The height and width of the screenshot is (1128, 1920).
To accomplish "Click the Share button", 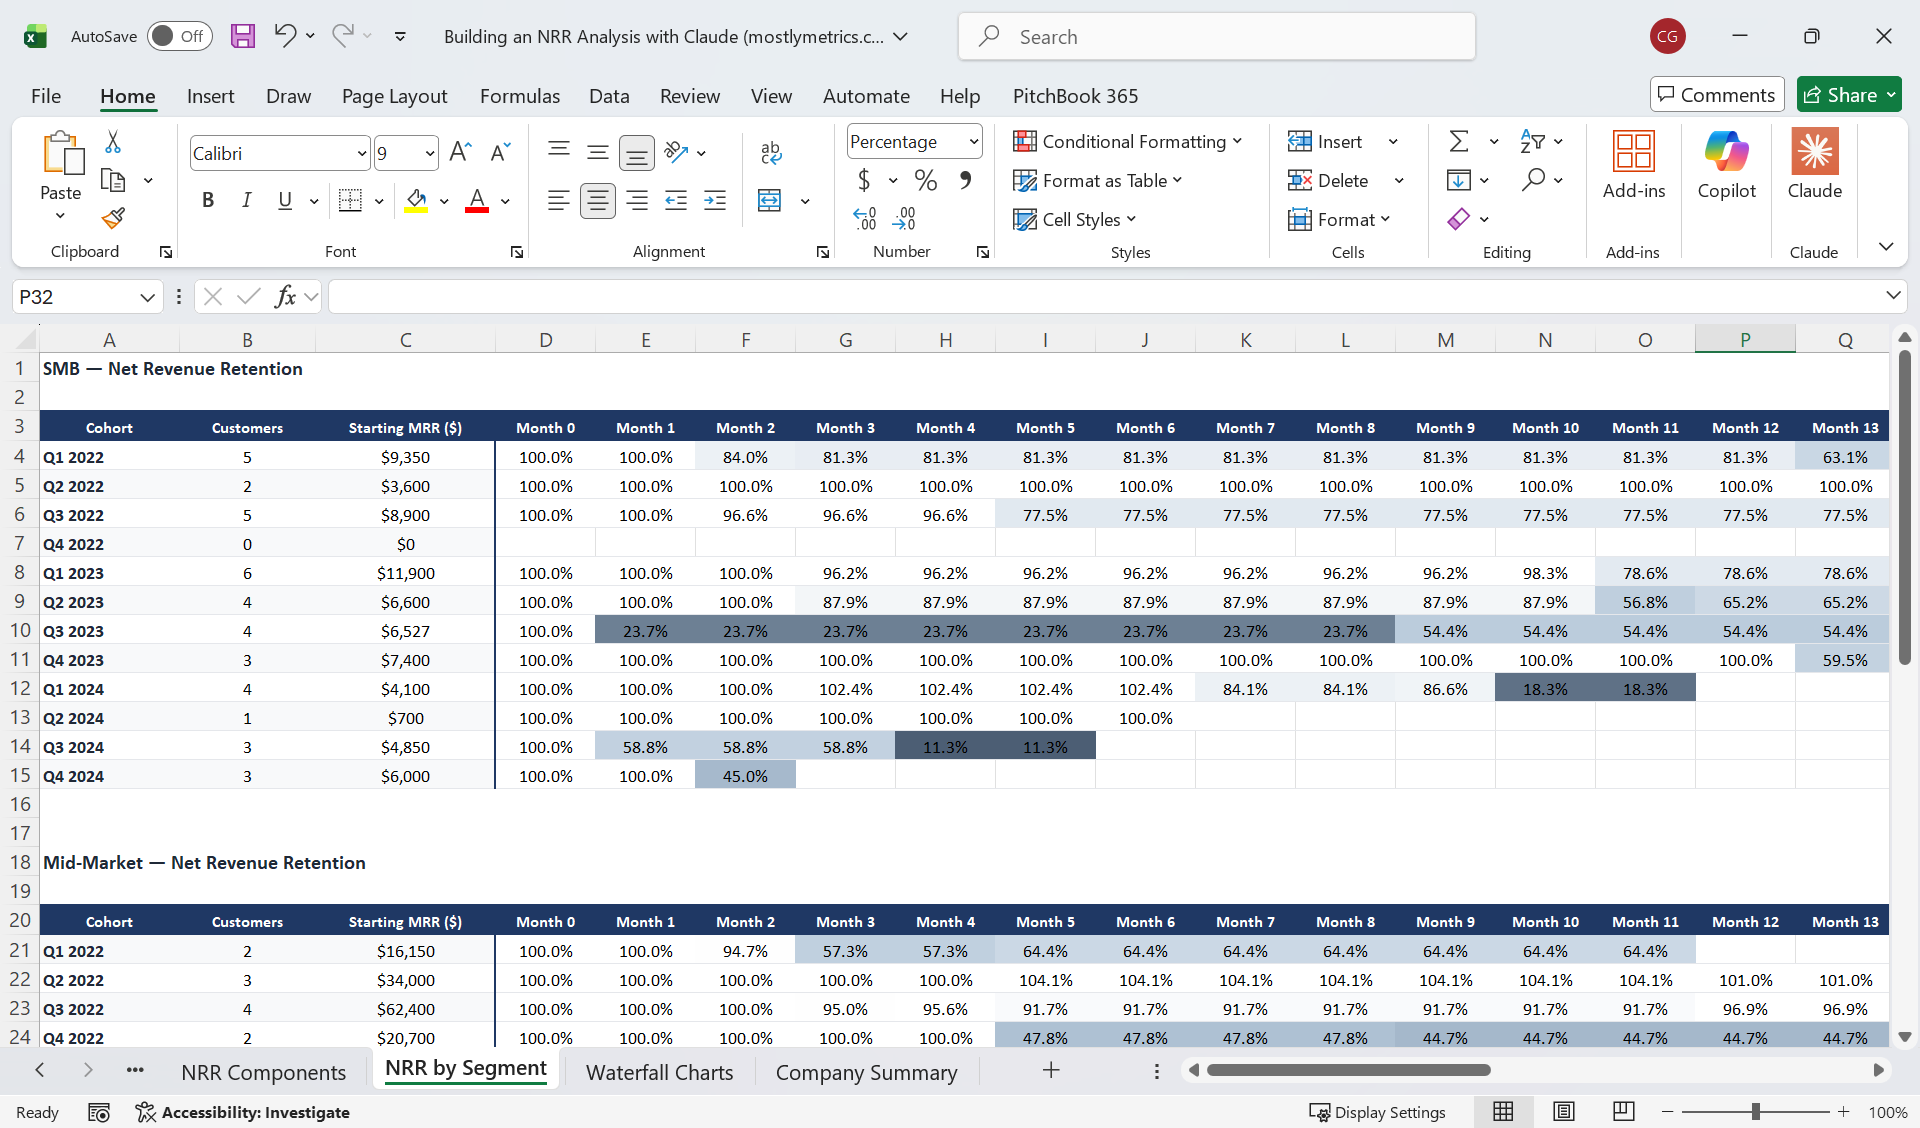I will 1840,95.
